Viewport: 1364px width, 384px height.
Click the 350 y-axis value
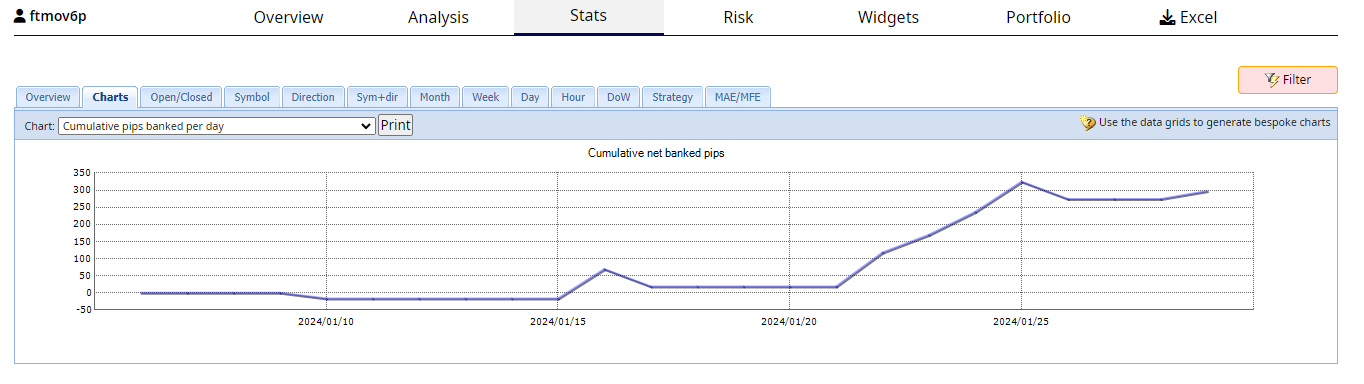83,173
